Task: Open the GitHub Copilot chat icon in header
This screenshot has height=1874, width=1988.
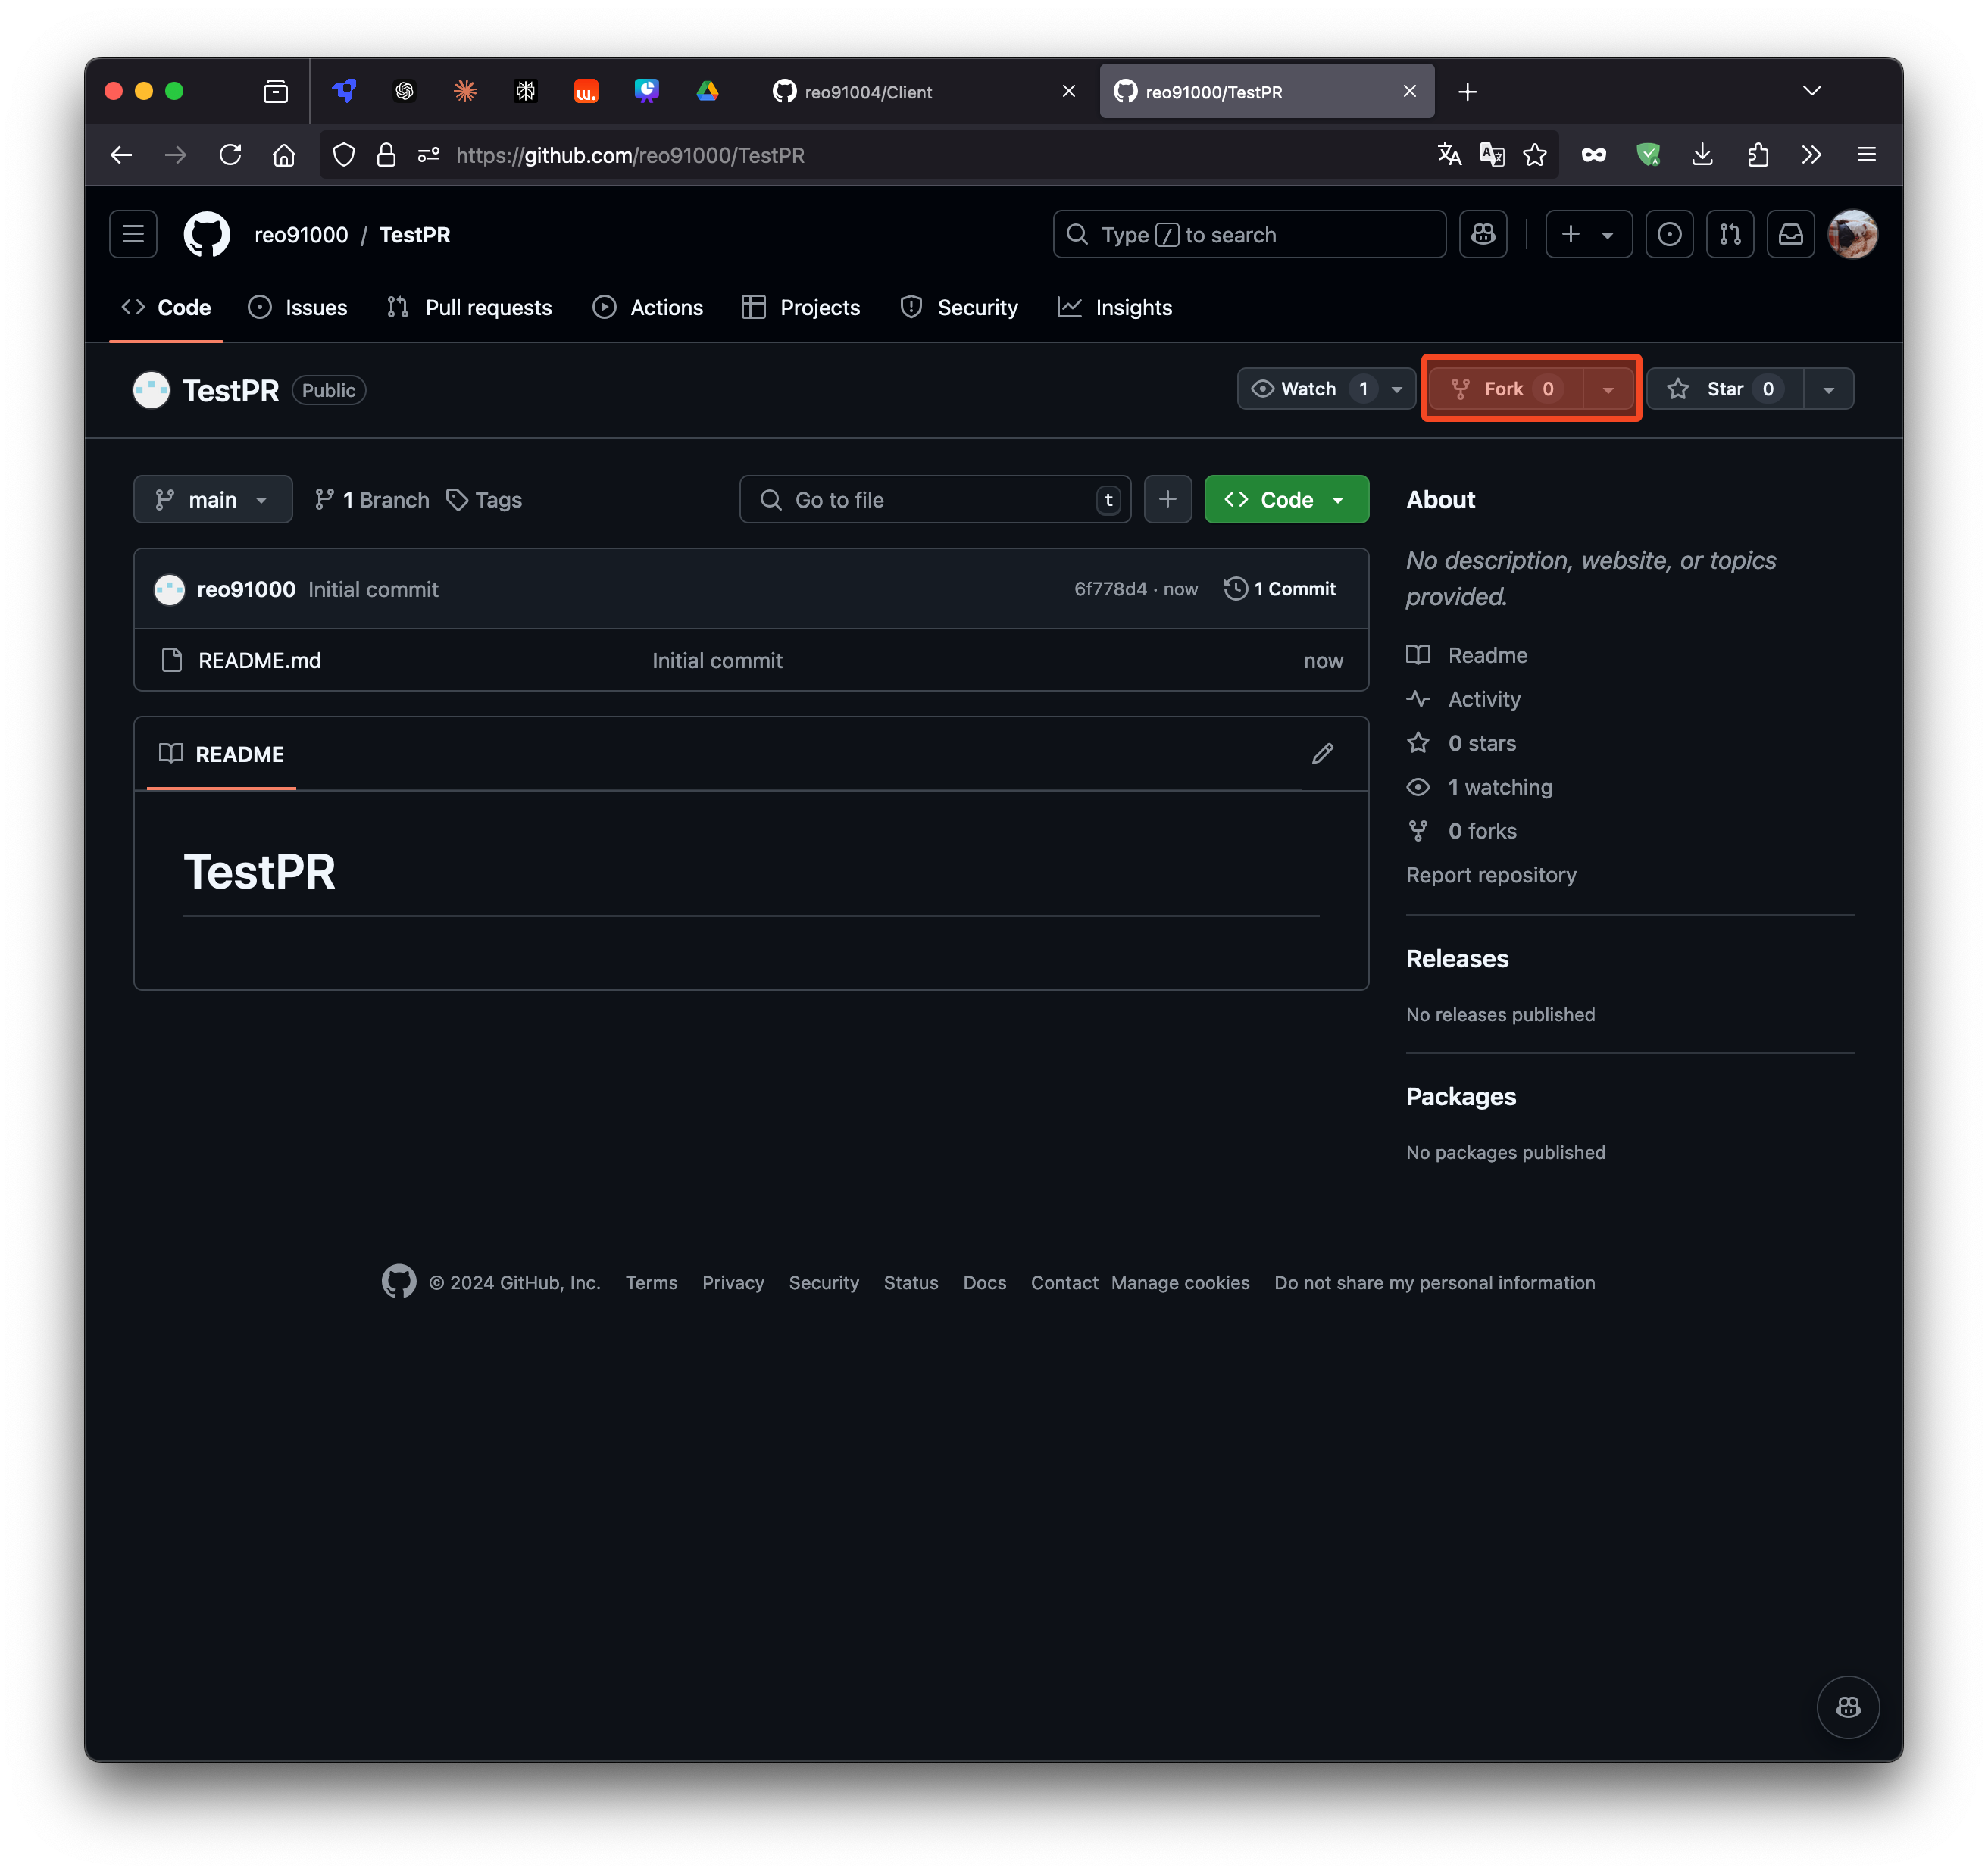Action: click(x=1483, y=234)
